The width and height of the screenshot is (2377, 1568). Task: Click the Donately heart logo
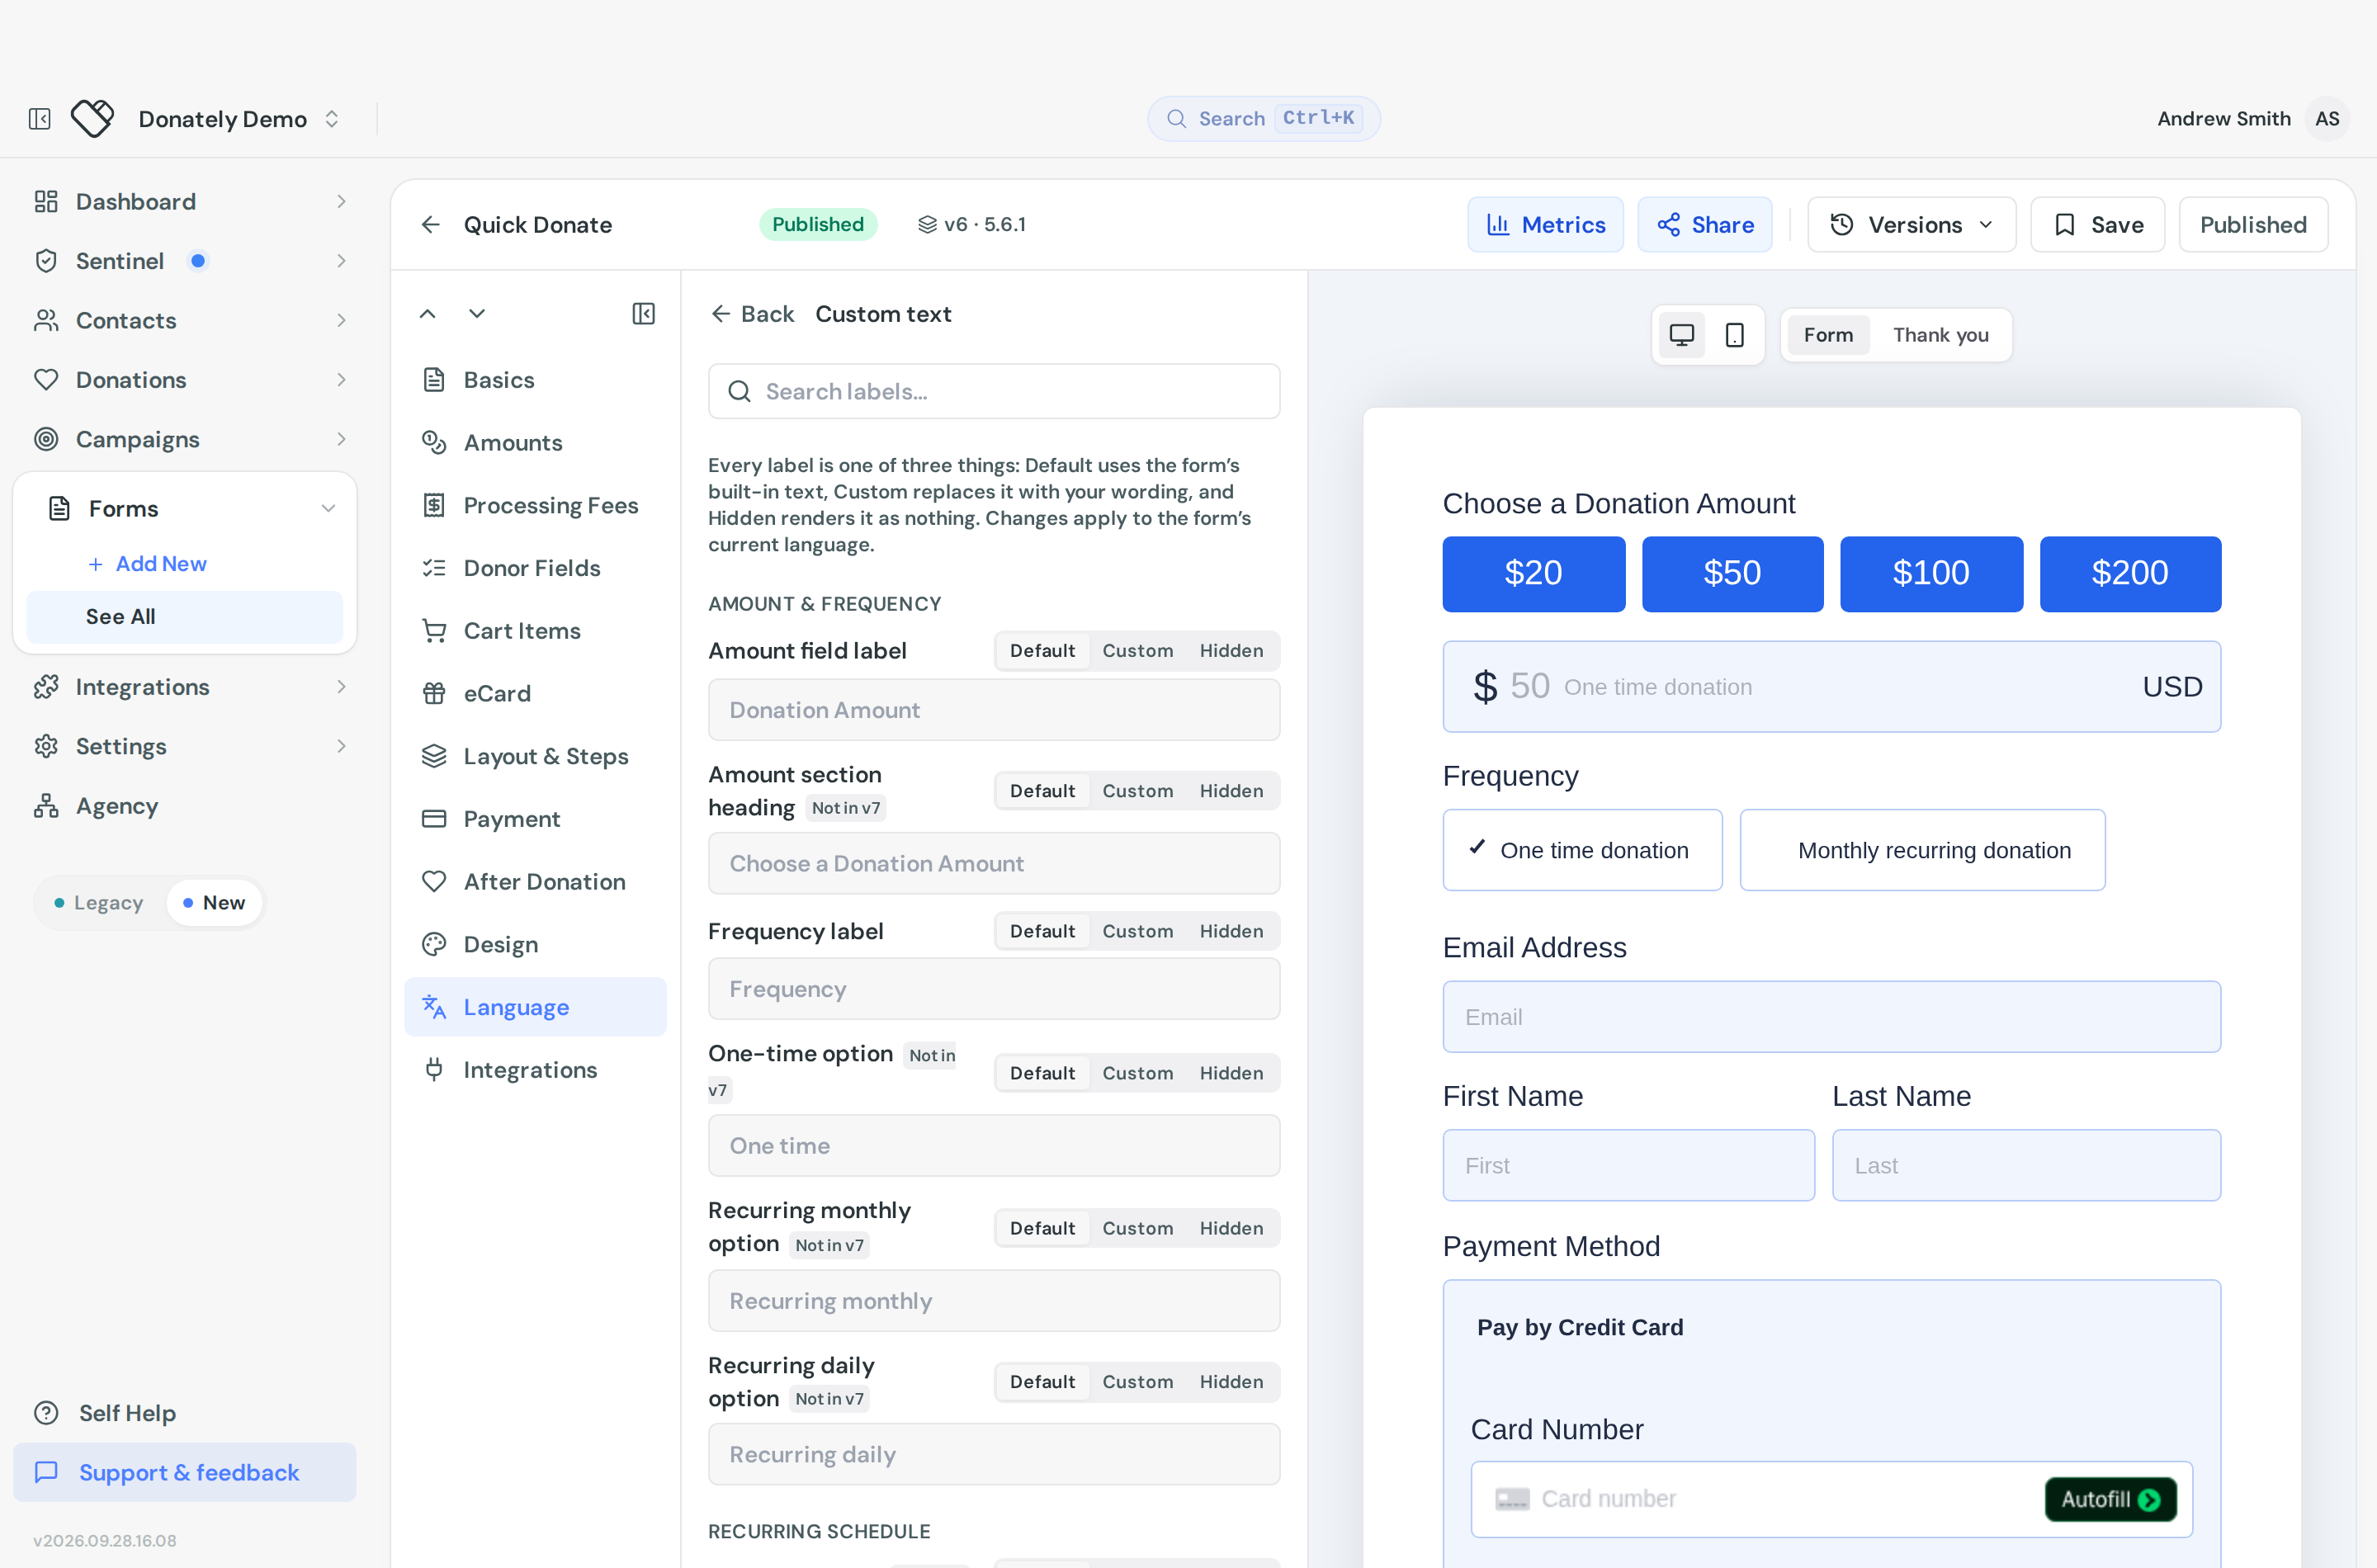click(x=93, y=119)
